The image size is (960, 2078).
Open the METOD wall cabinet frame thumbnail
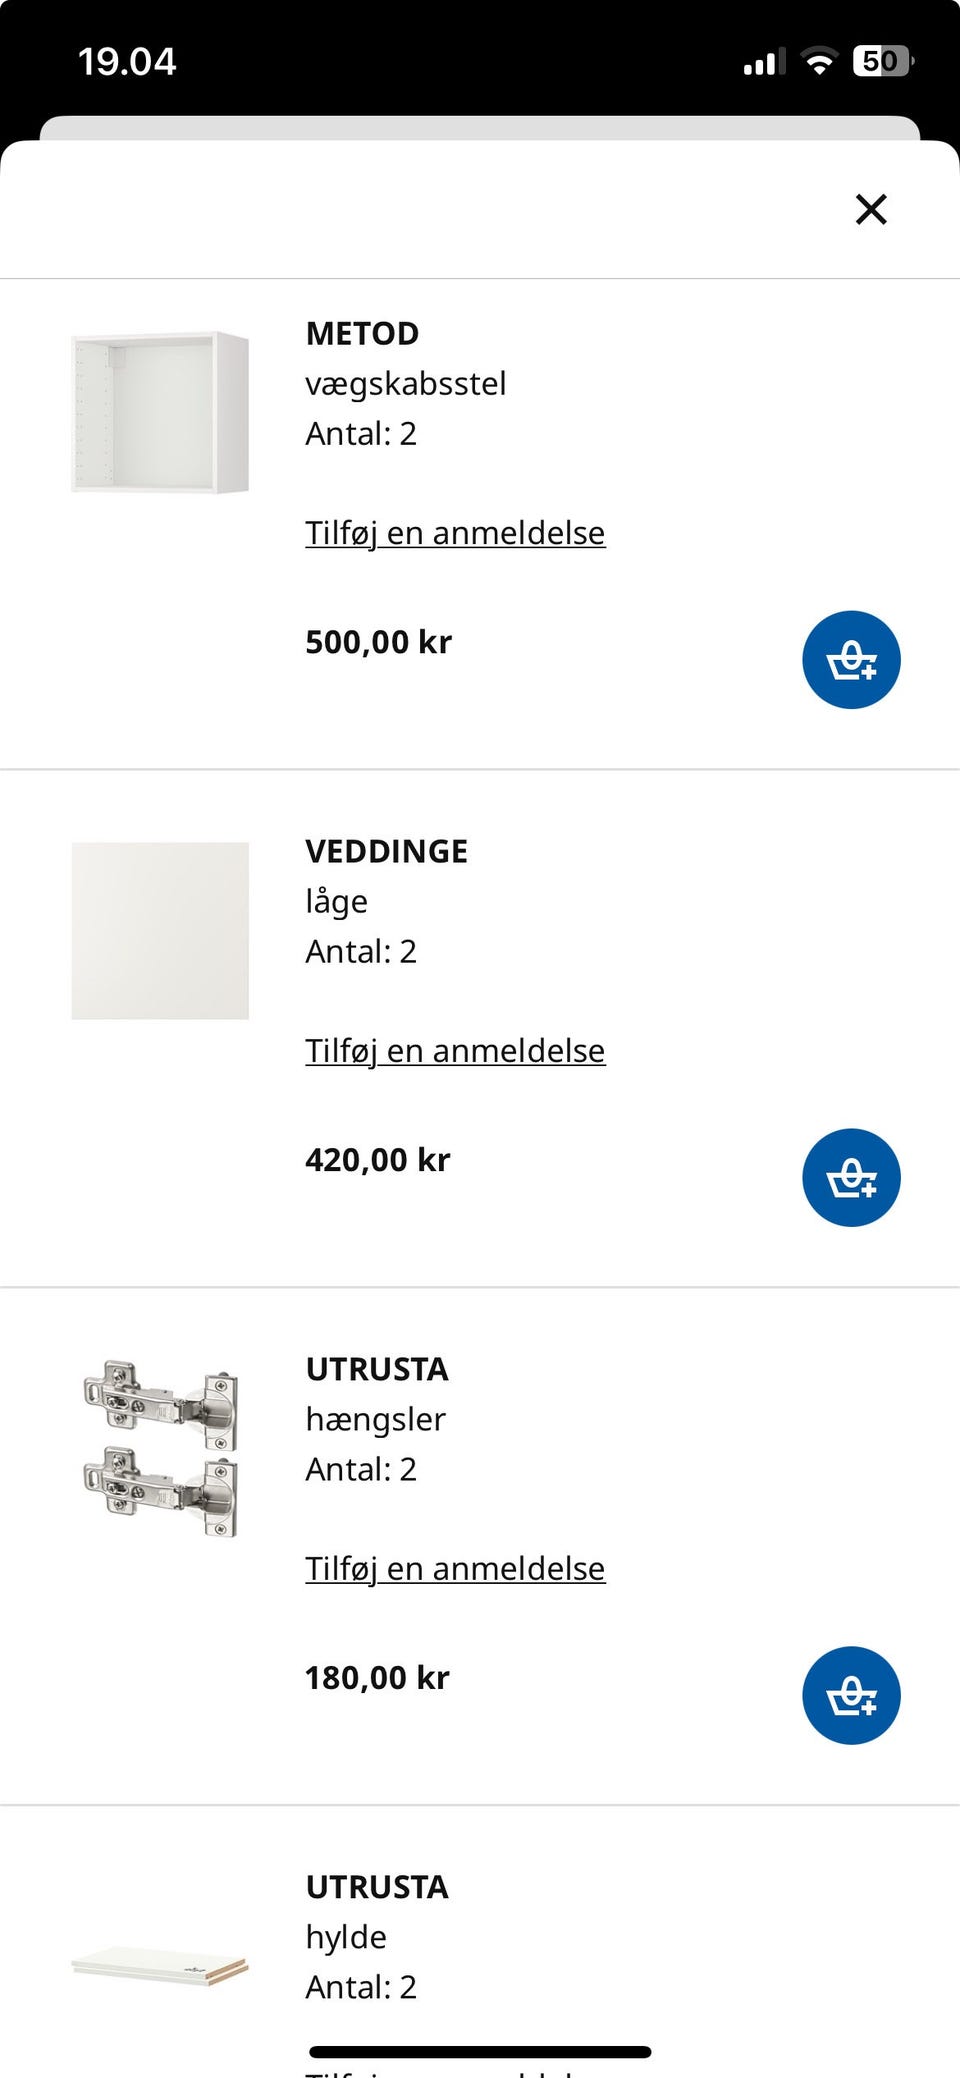(x=160, y=412)
